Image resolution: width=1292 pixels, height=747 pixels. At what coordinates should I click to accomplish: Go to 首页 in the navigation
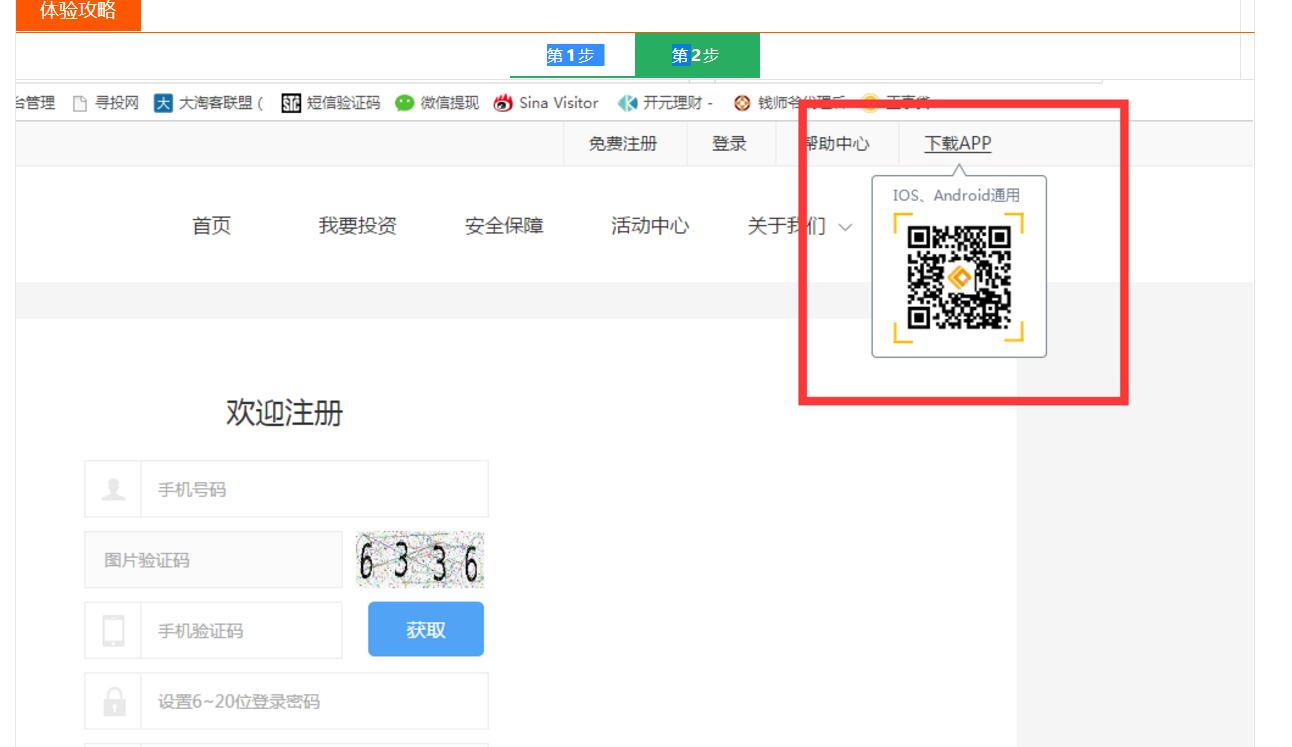(211, 226)
